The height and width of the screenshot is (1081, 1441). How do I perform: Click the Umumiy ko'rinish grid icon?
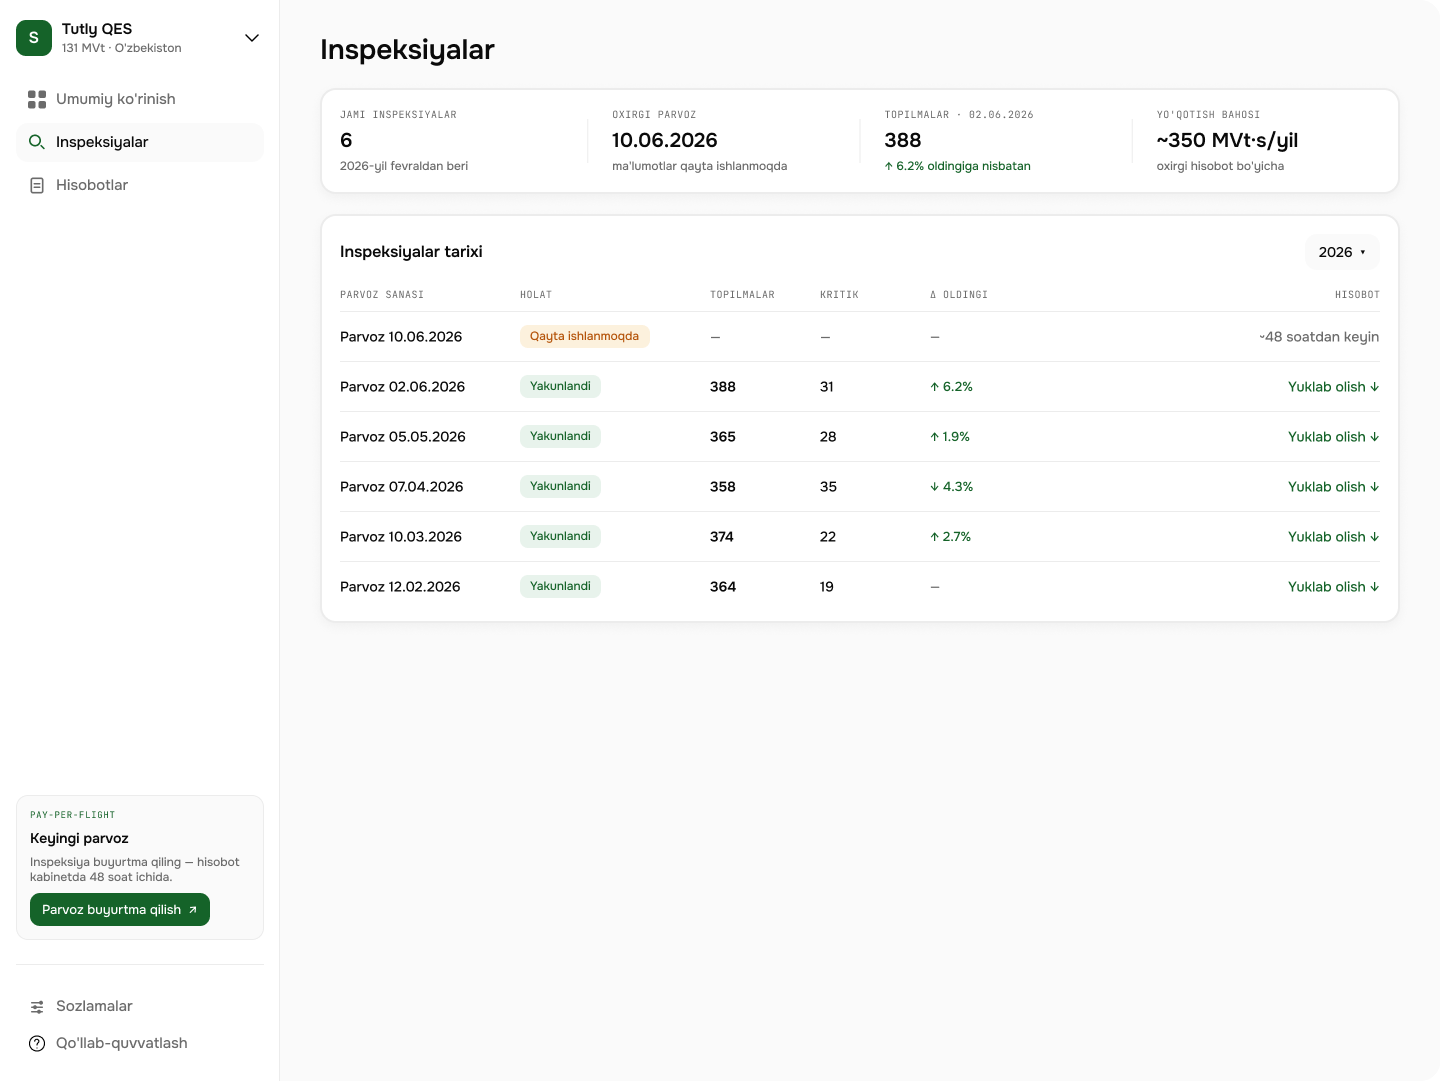37,99
